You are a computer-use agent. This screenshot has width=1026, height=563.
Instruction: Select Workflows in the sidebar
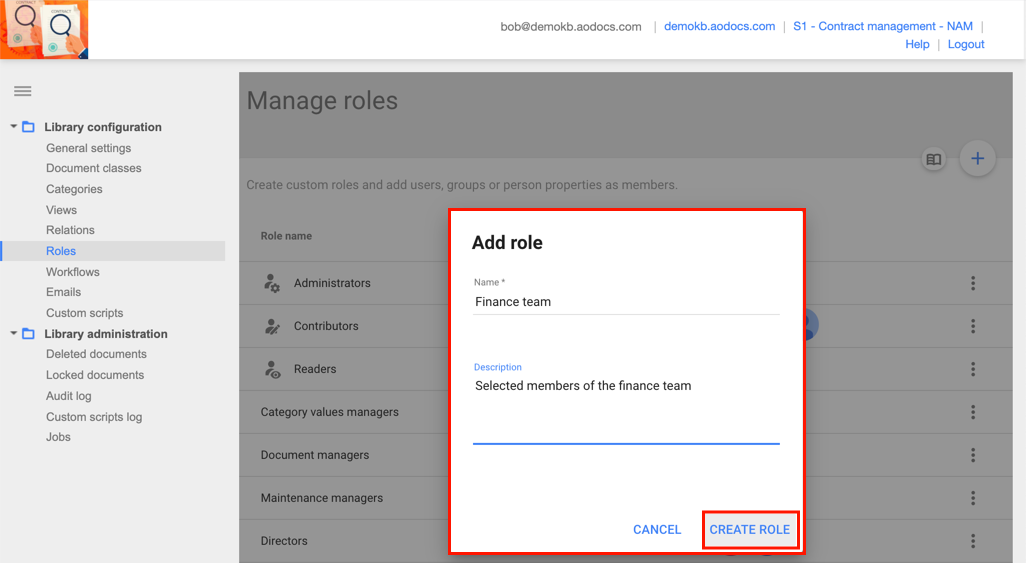coord(73,272)
